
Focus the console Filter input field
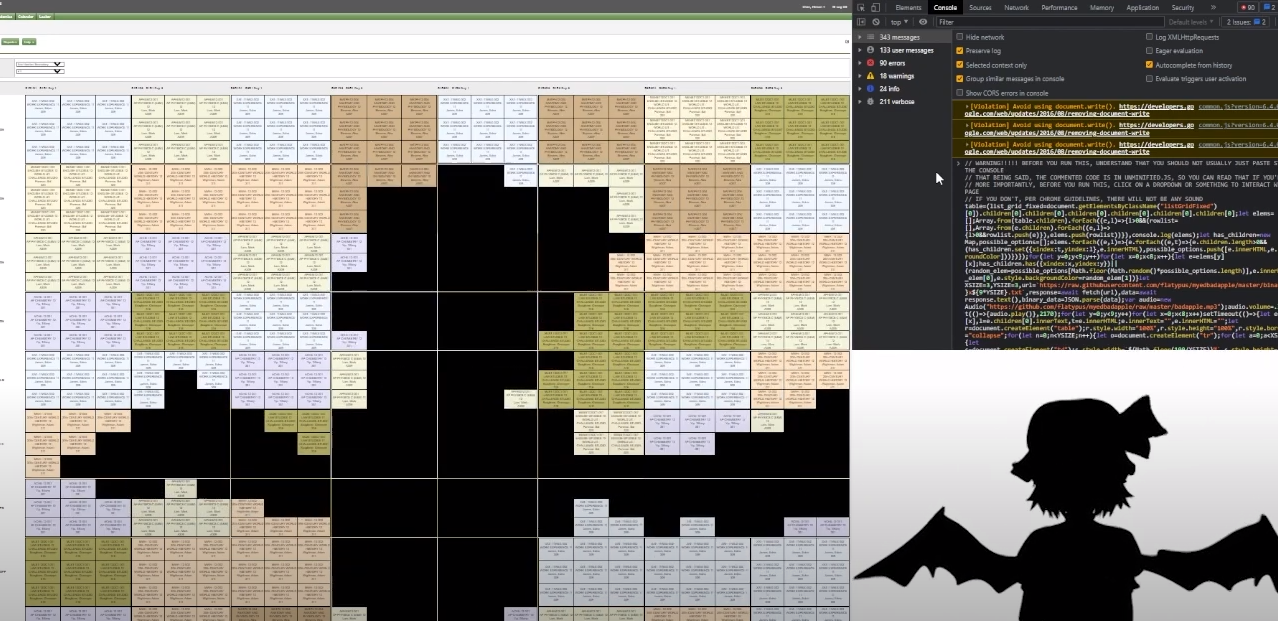point(1049,22)
